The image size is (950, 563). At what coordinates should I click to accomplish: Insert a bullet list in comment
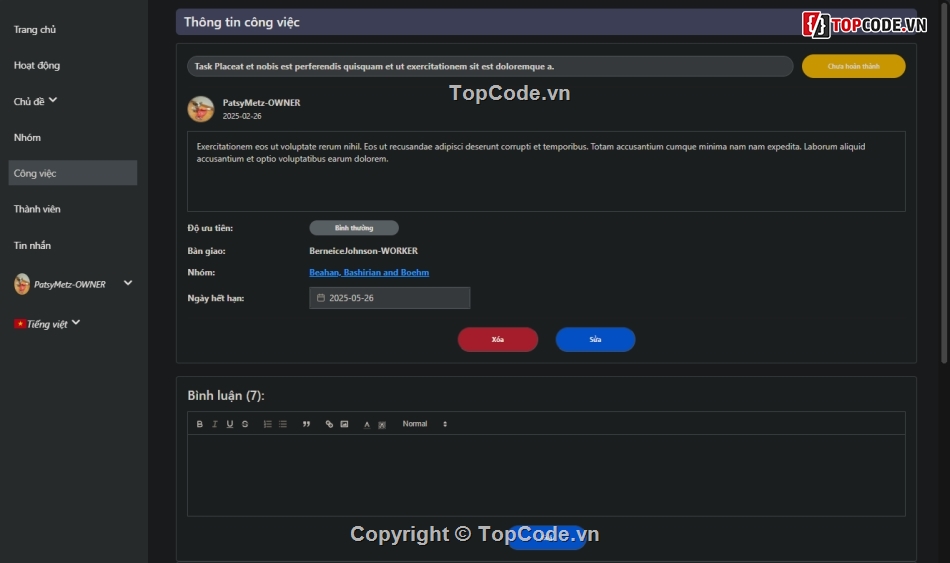(x=283, y=424)
